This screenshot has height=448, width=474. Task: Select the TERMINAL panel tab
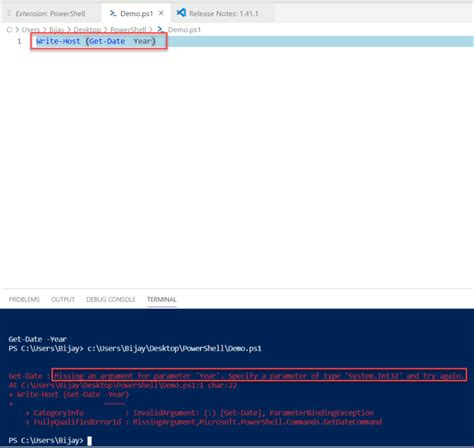pos(162,299)
